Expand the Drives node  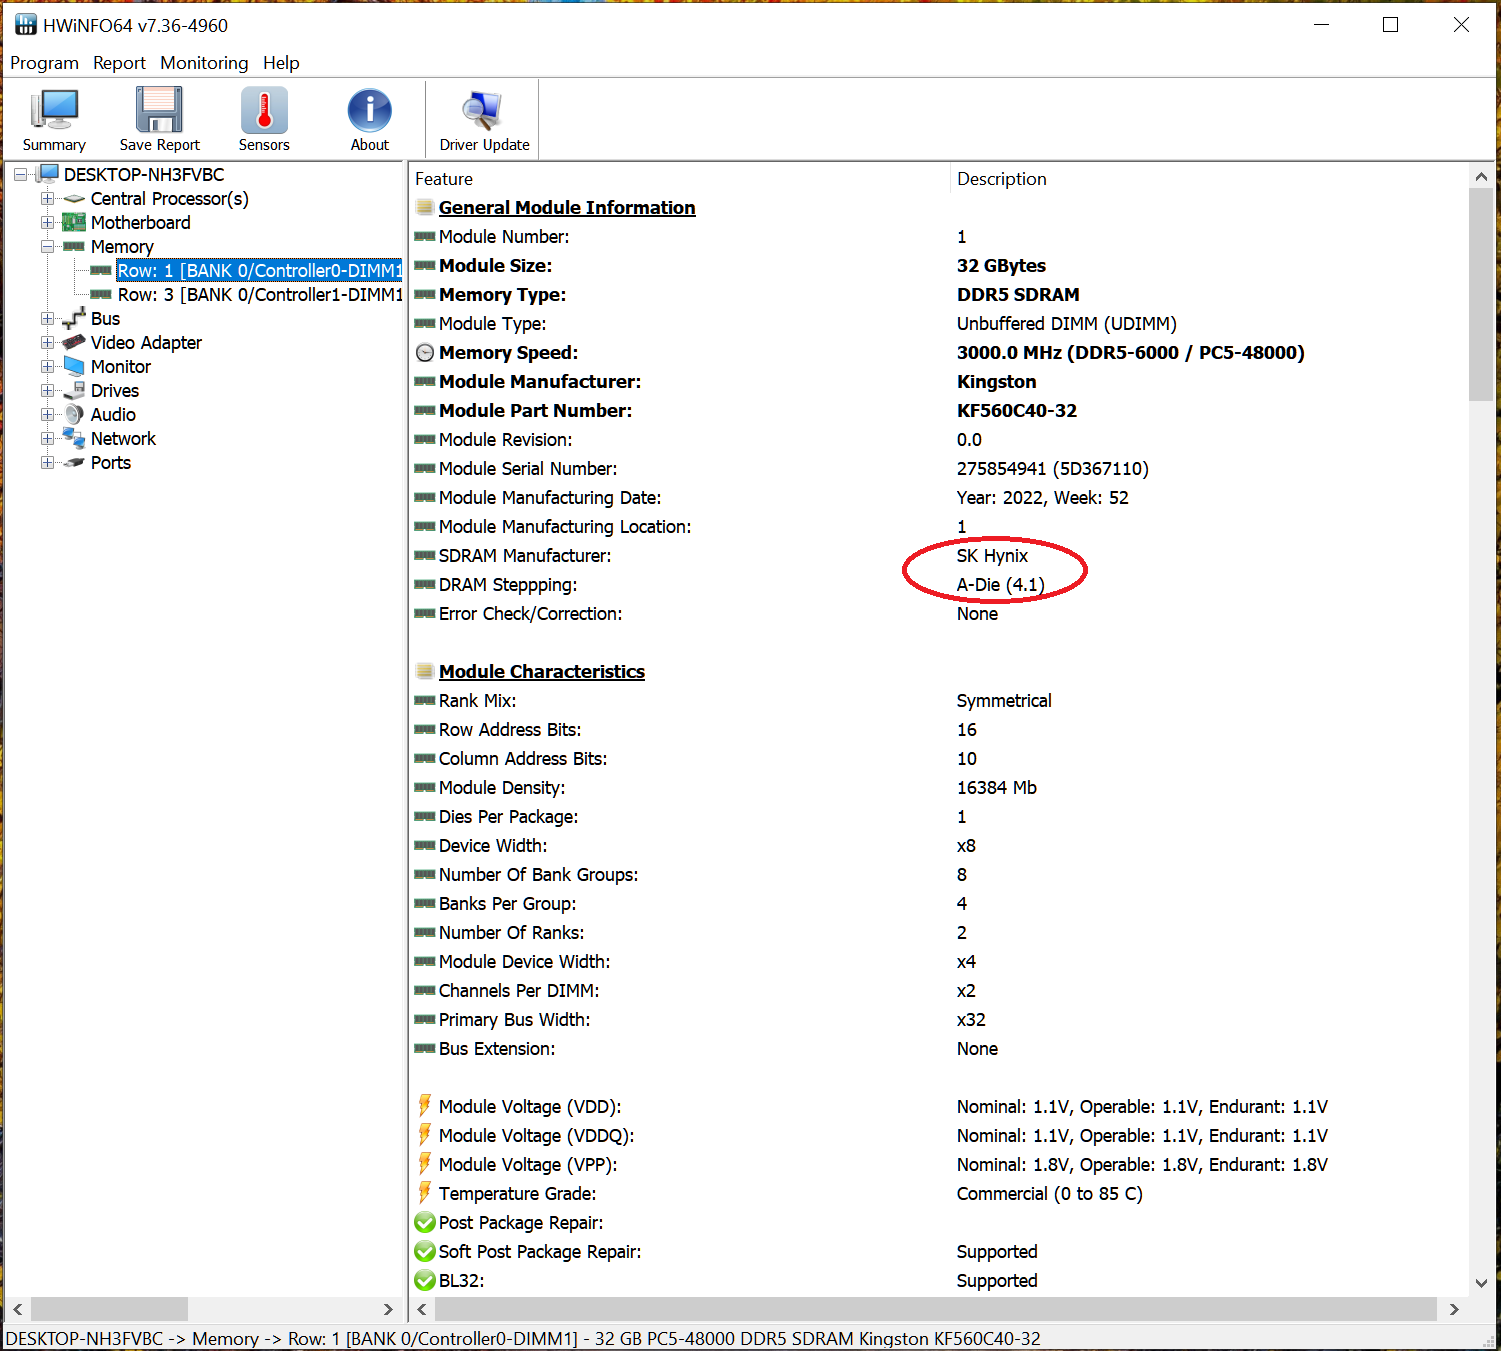[x=47, y=390]
